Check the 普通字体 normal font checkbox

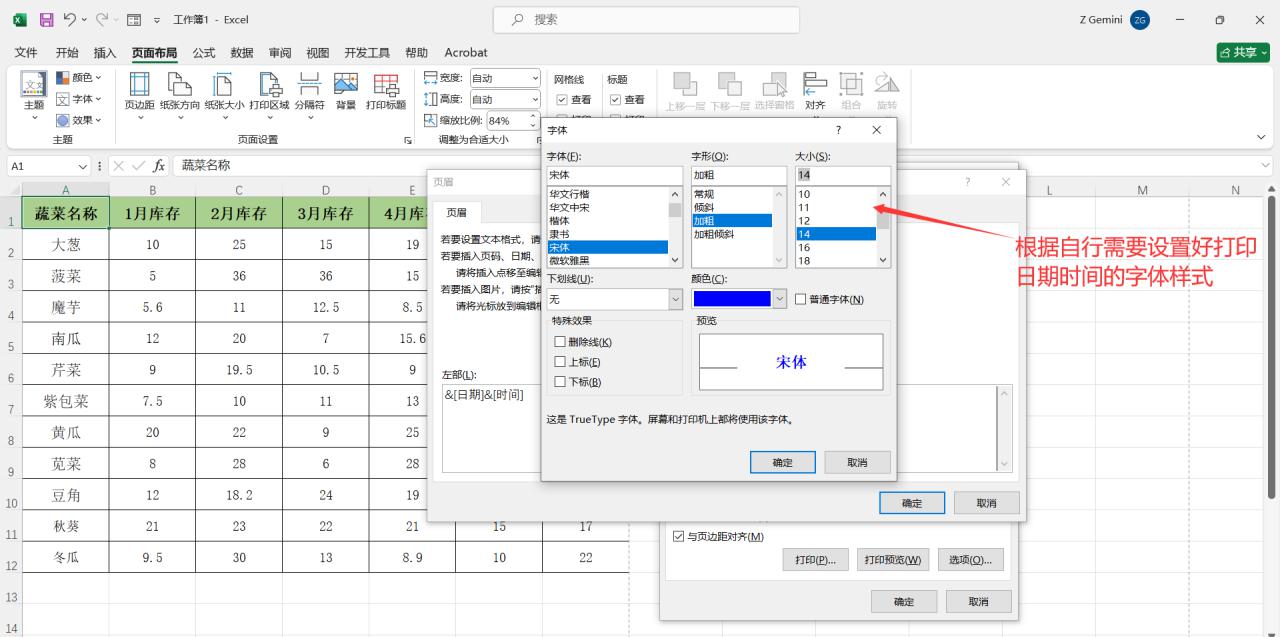pyautogui.click(x=801, y=299)
